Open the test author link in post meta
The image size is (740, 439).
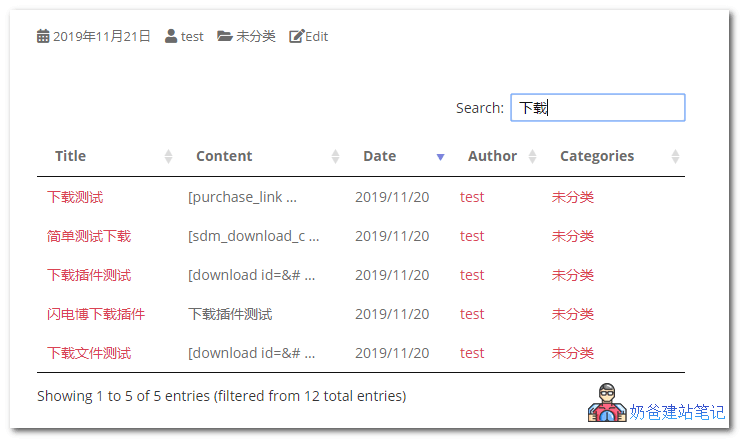(192, 36)
